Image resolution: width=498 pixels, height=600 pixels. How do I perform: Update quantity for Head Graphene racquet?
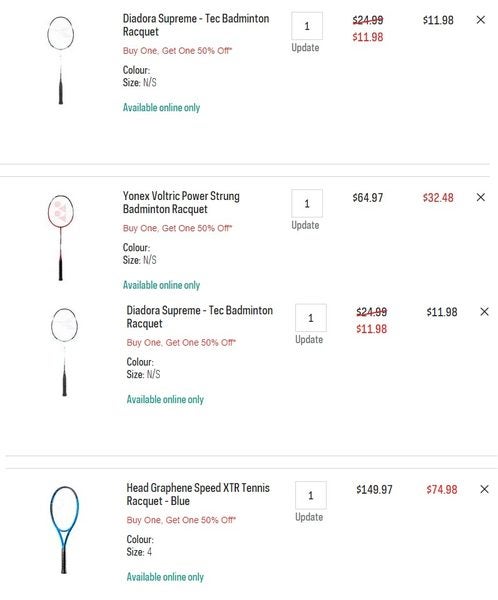pos(309,517)
